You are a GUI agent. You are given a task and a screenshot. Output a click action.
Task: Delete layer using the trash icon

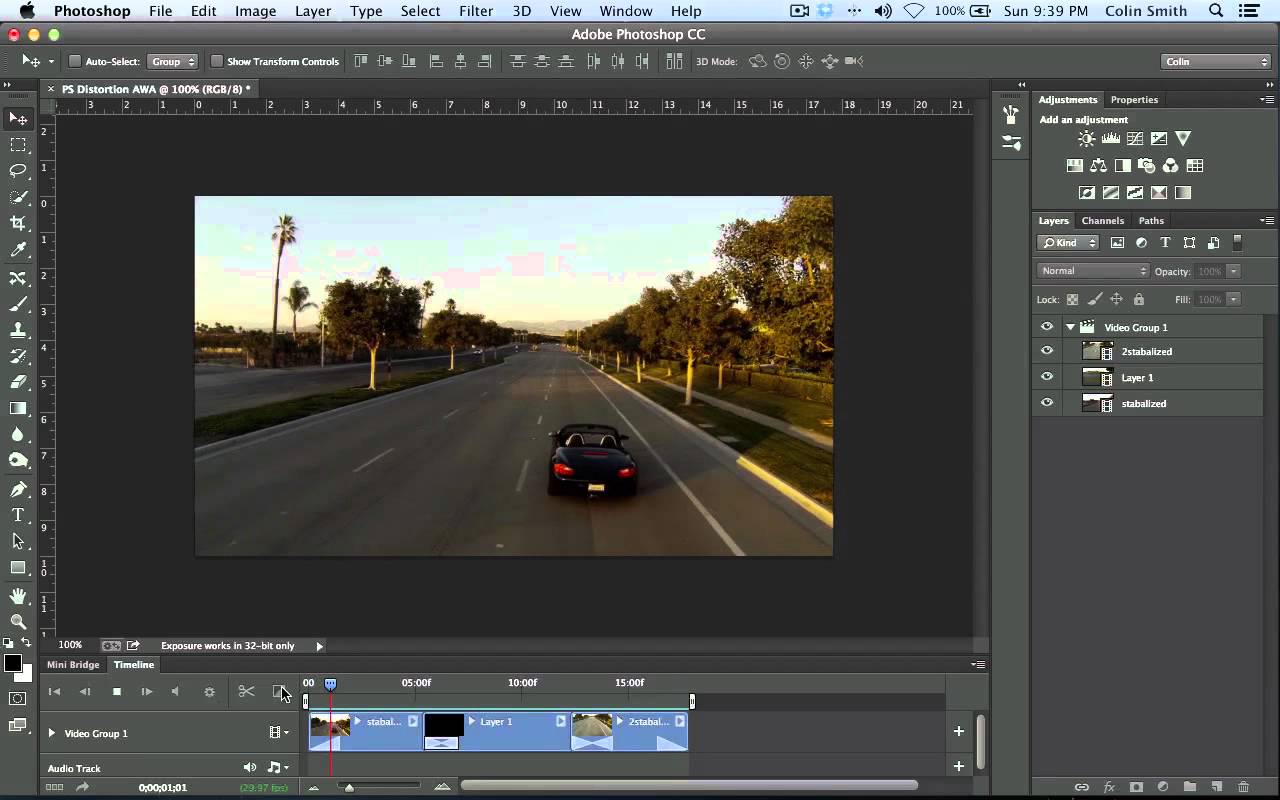pos(1243,787)
